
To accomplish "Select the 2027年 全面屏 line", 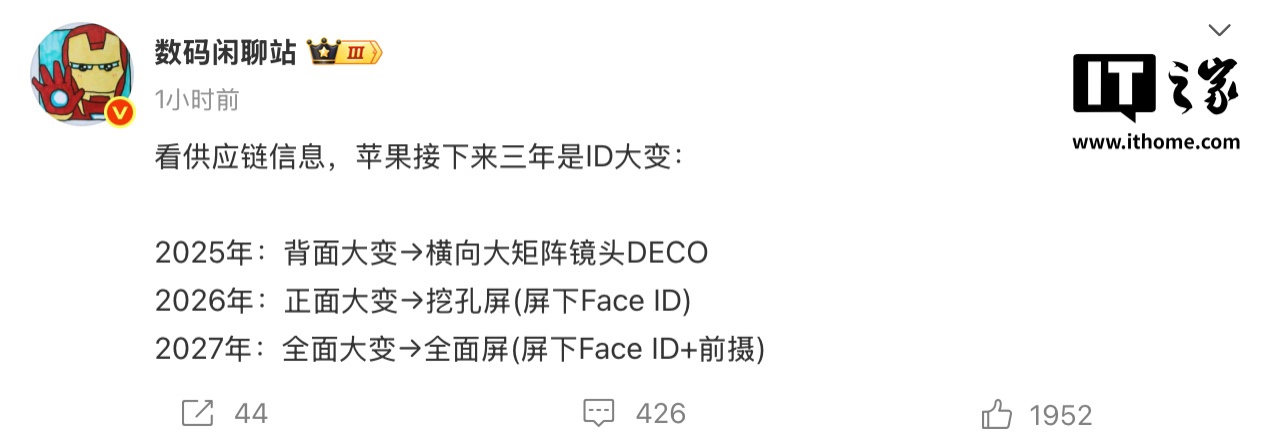I will [x=460, y=349].
